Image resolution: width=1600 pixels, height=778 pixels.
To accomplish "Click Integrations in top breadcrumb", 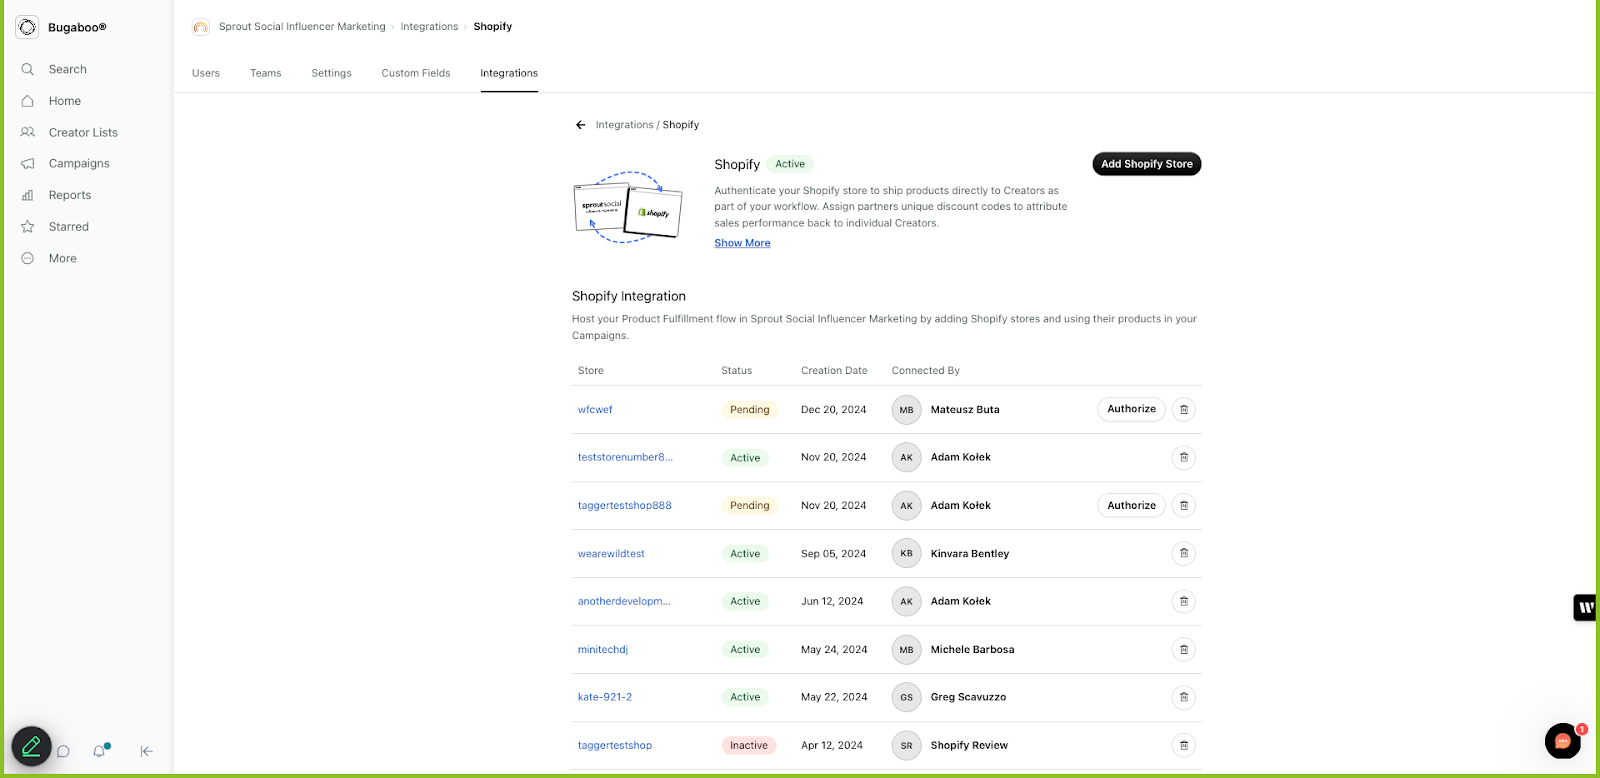I will (429, 27).
